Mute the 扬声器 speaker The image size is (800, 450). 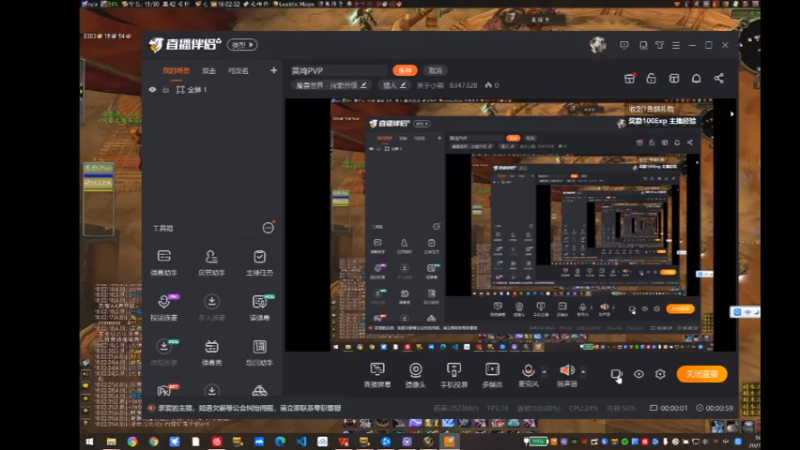[x=567, y=375]
